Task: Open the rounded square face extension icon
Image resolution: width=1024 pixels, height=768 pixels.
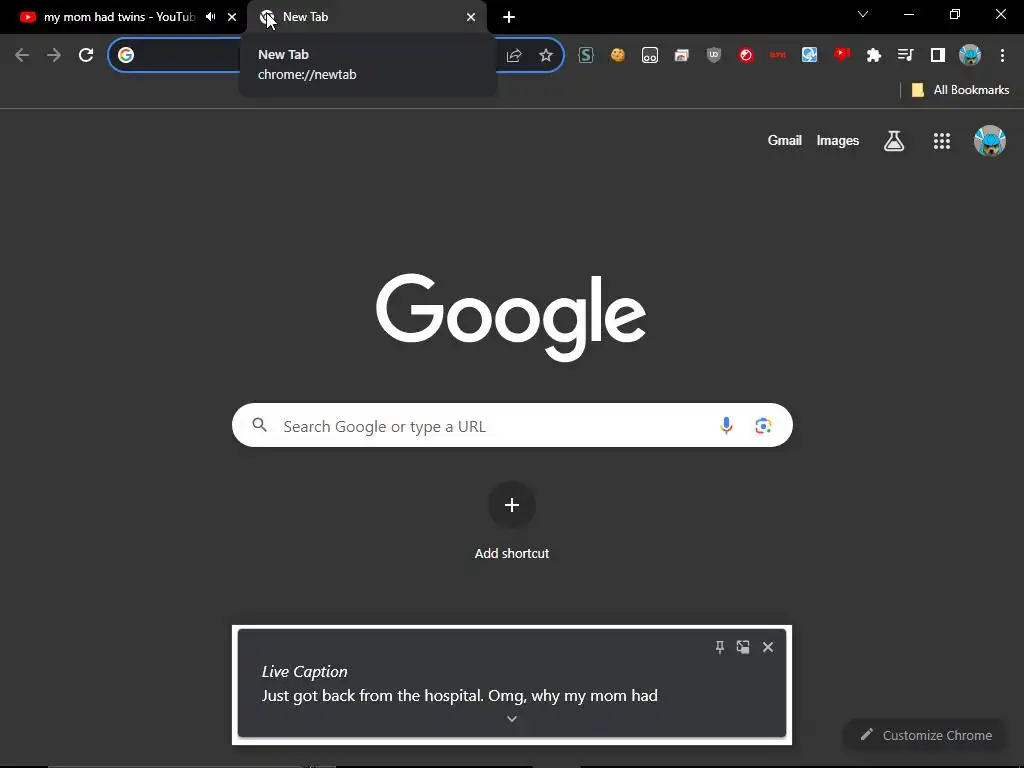Action: pos(650,56)
